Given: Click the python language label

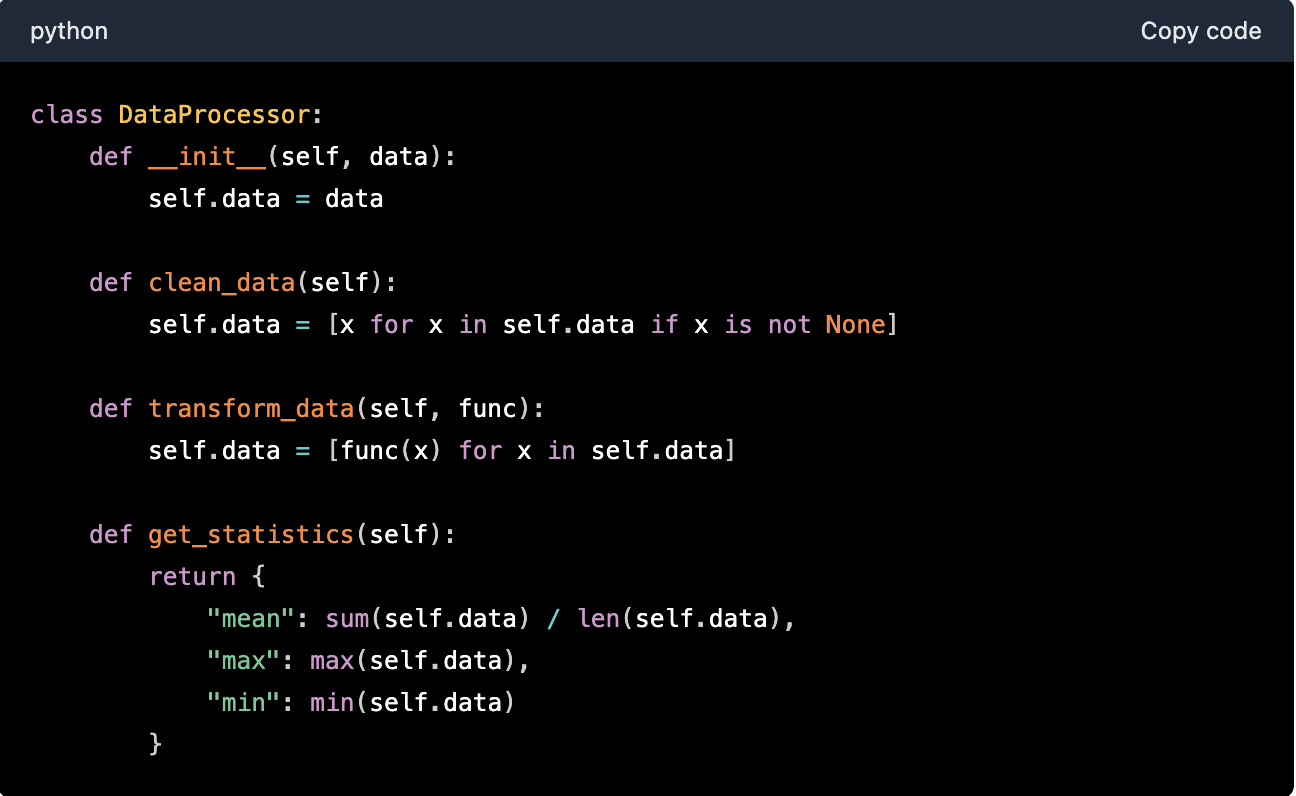Looking at the screenshot, I should pyautogui.click(x=69, y=32).
